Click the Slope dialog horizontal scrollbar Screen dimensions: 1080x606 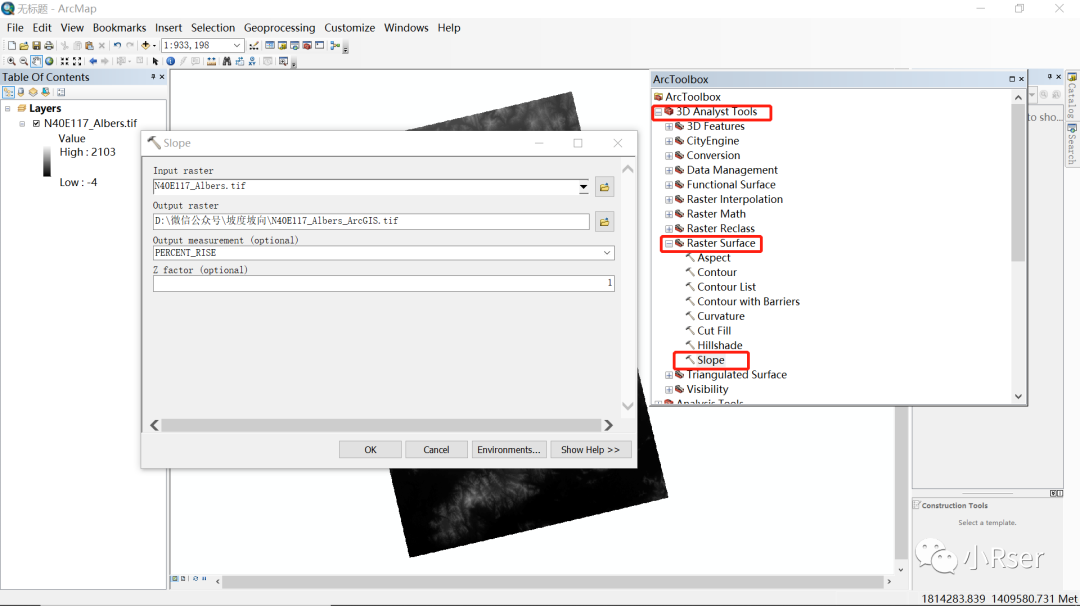click(381, 426)
